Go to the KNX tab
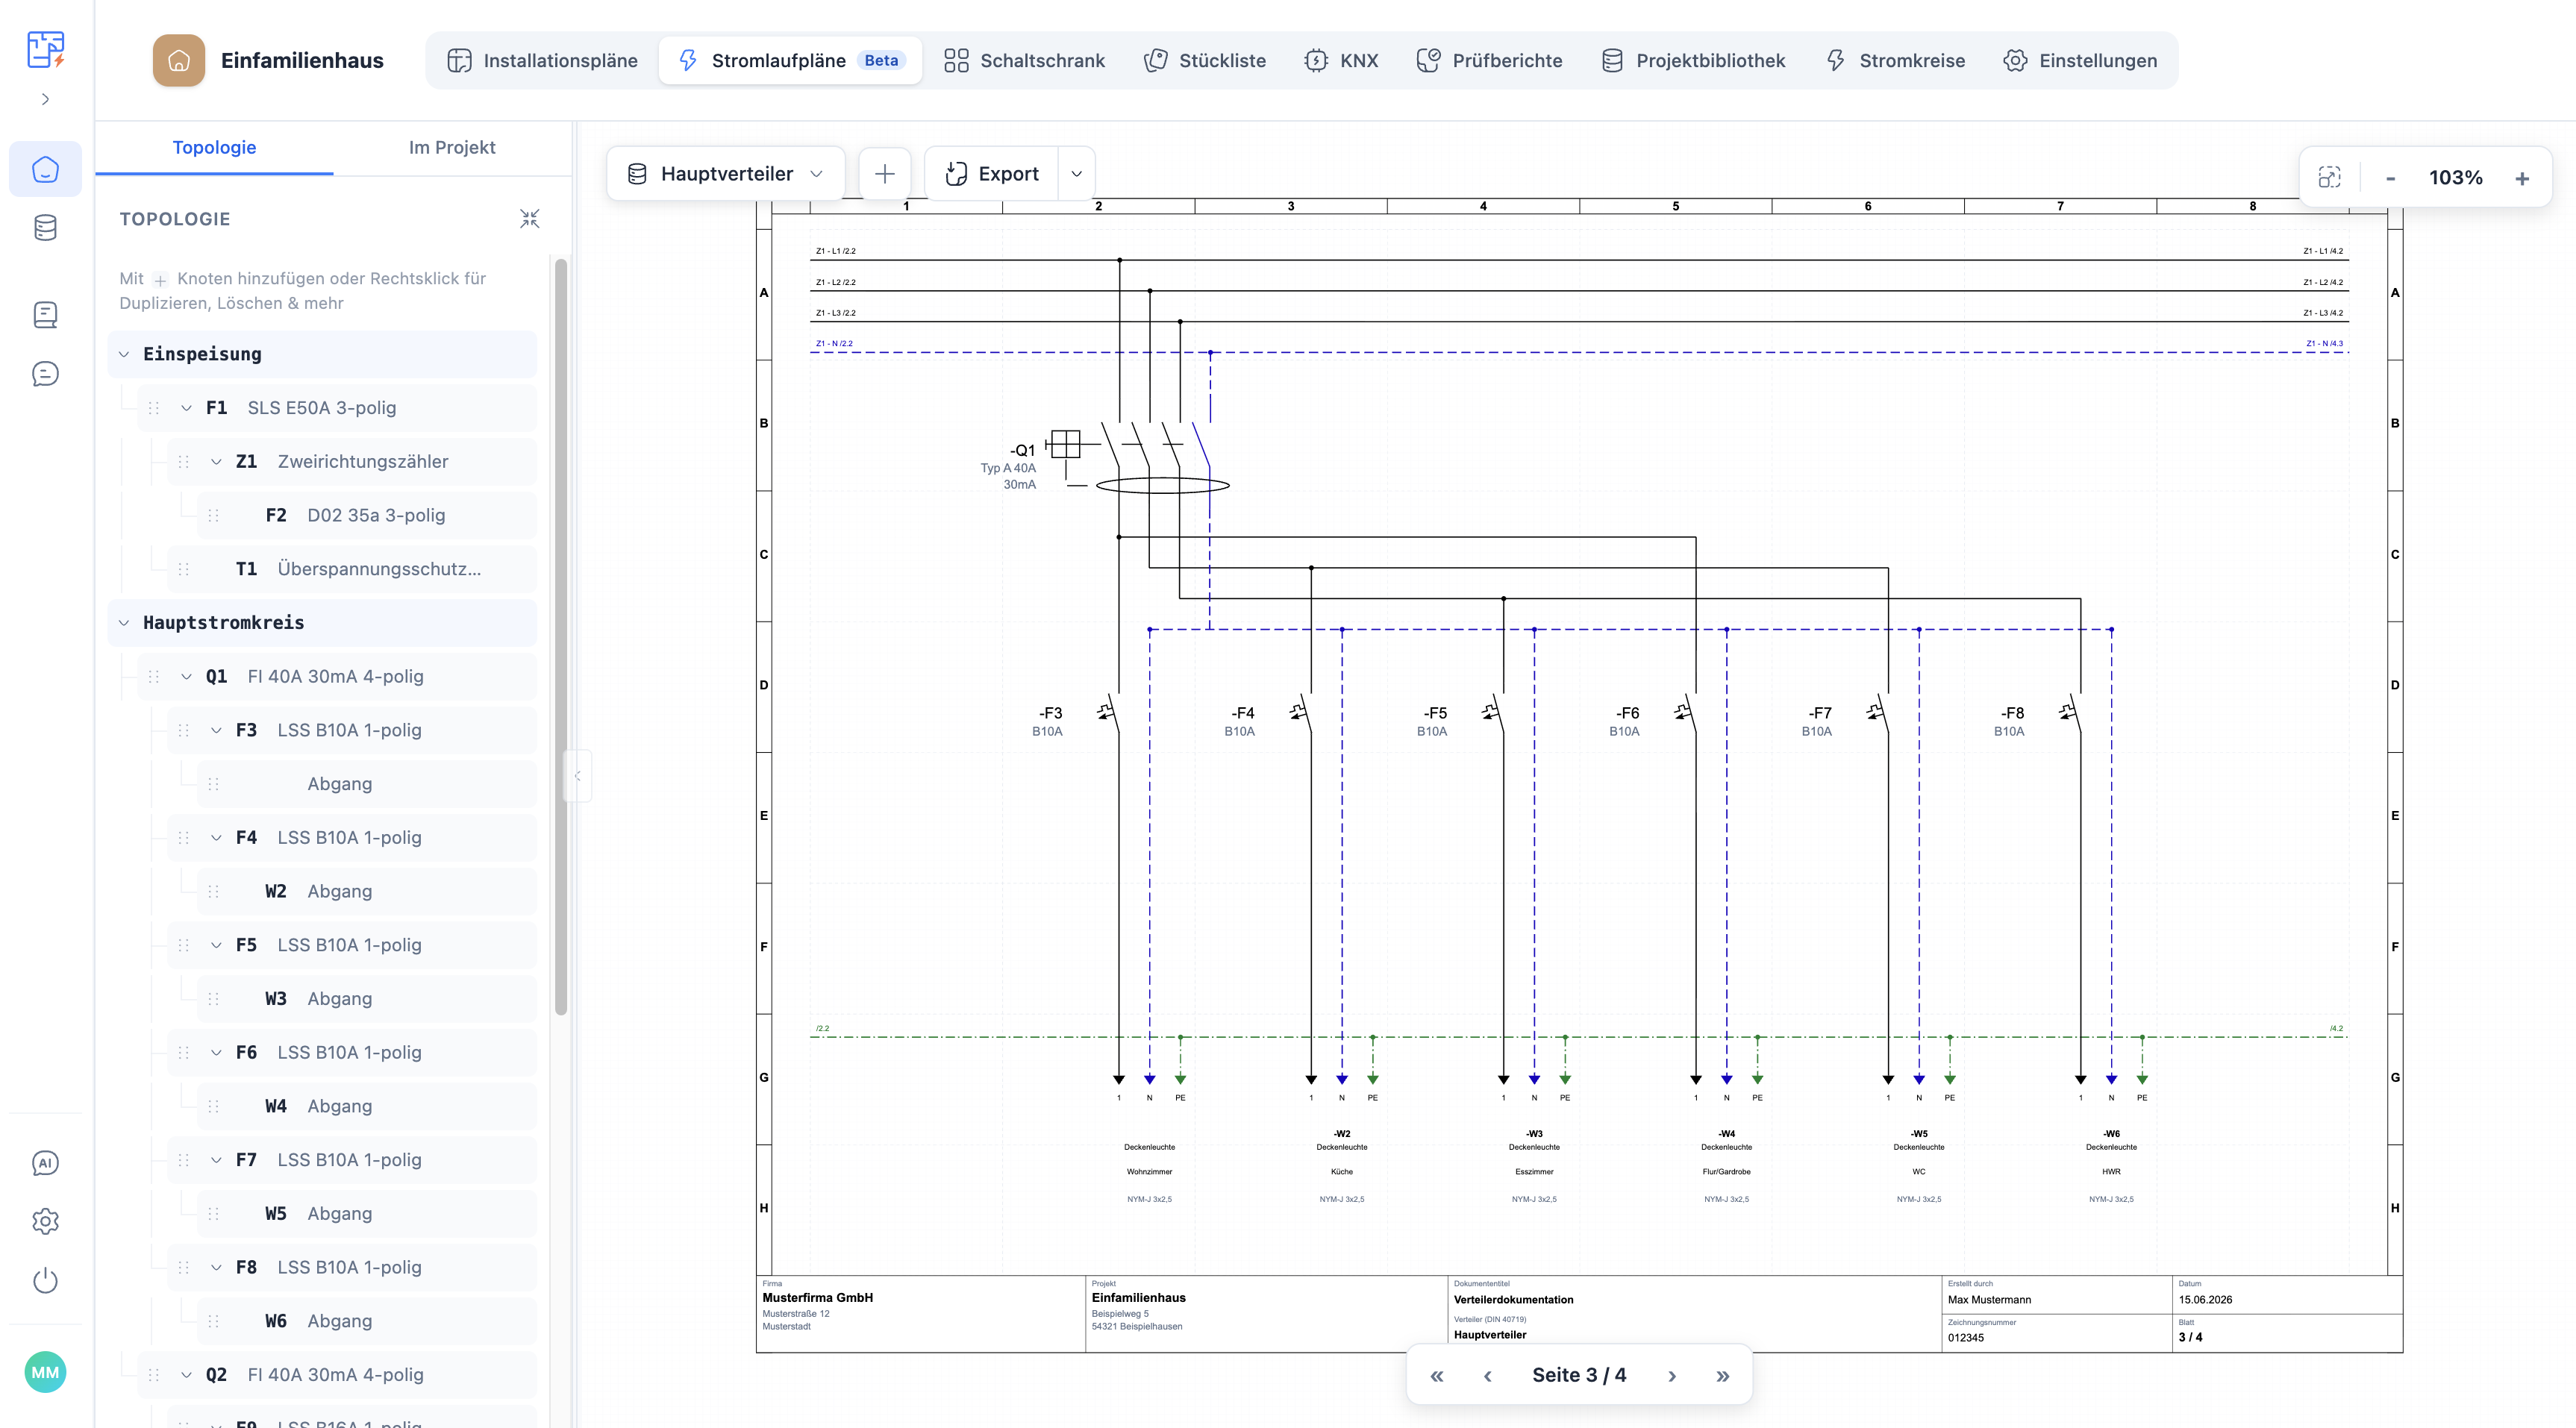The width and height of the screenshot is (2576, 1428). click(x=1341, y=60)
